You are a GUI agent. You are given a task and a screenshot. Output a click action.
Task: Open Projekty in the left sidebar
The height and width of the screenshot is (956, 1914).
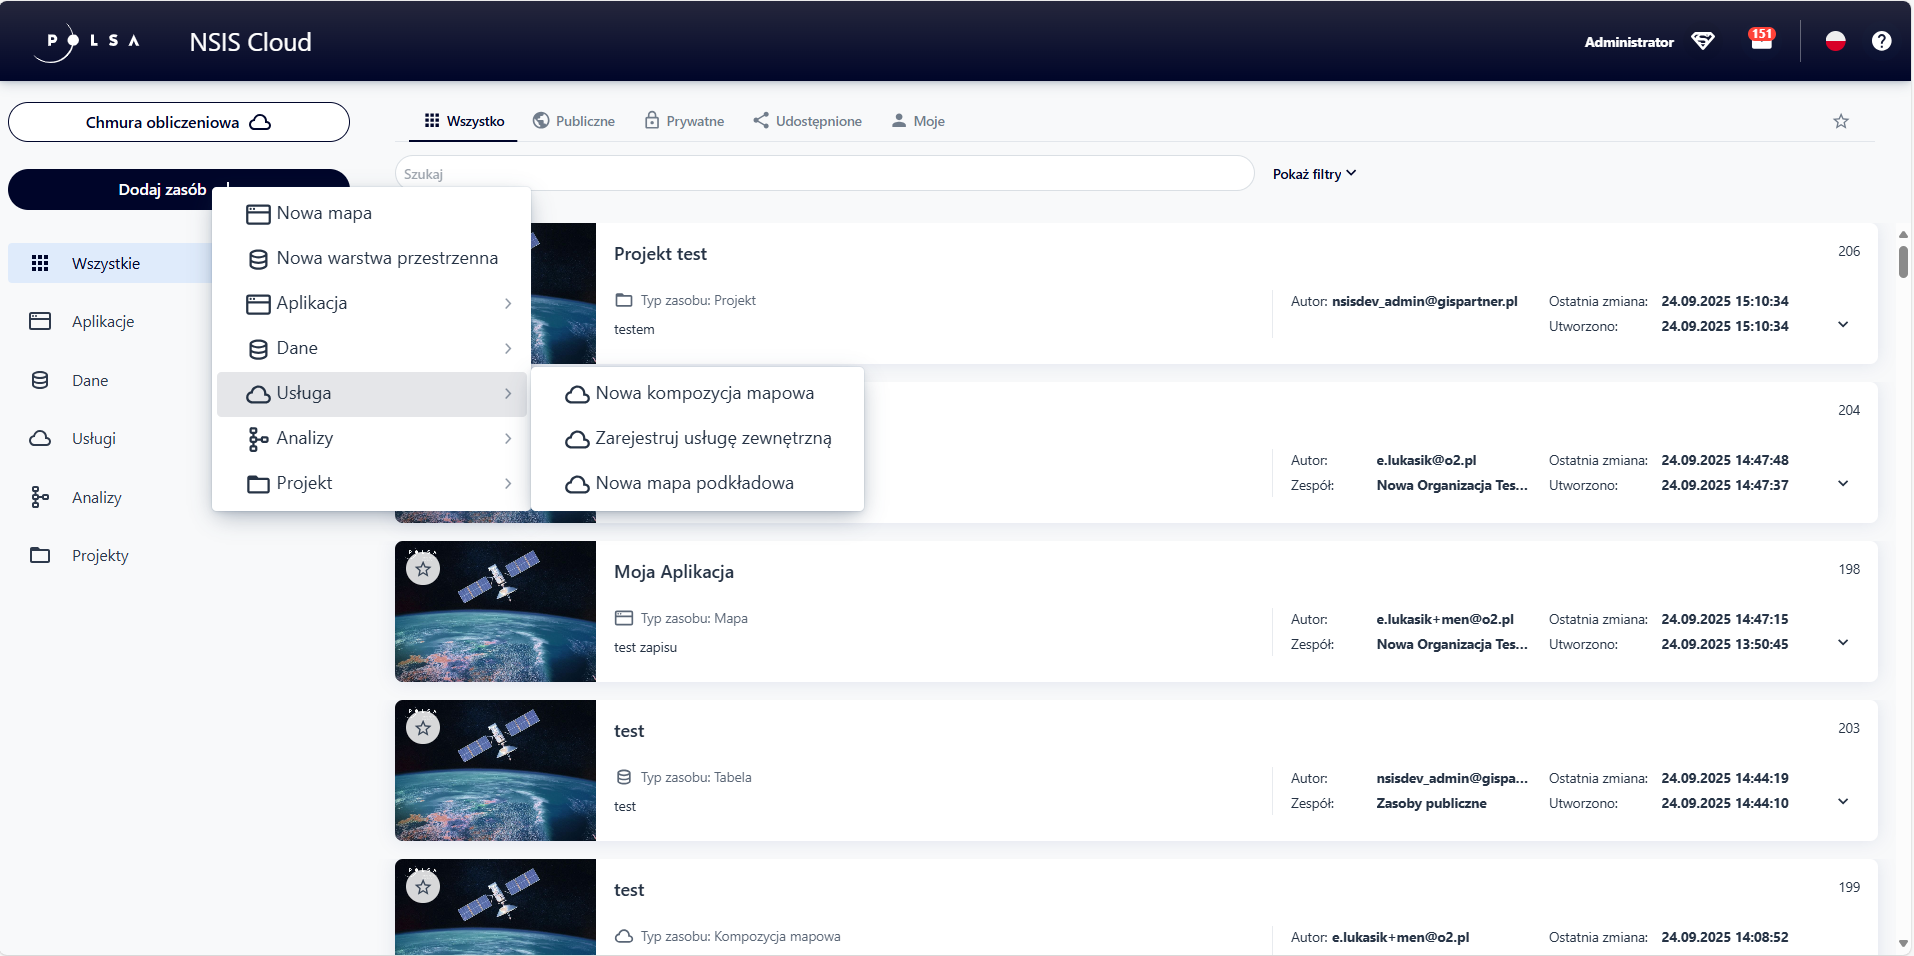[99, 556]
